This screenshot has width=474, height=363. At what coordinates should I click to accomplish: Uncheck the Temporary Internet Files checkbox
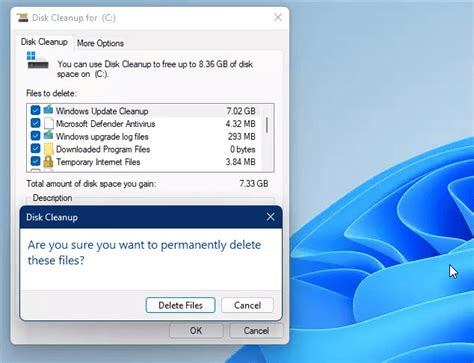[x=35, y=161]
